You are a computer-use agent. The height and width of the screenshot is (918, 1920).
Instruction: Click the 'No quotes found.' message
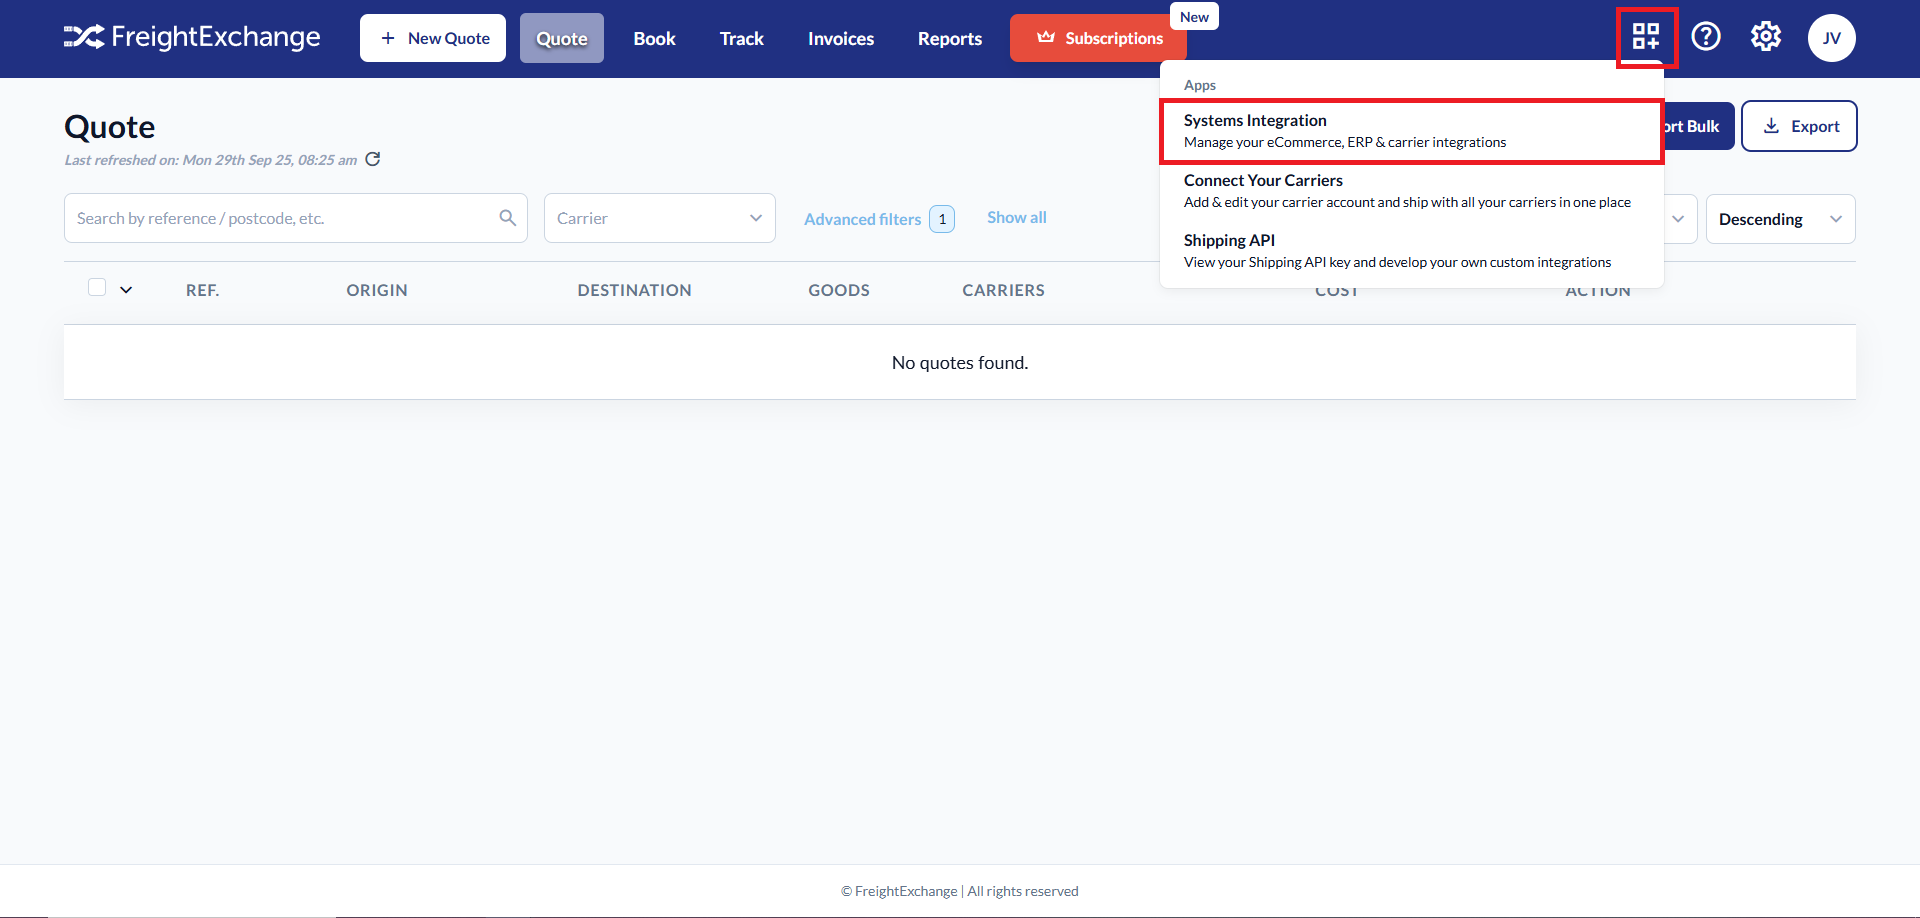pyautogui.click(x=960, y=362)
